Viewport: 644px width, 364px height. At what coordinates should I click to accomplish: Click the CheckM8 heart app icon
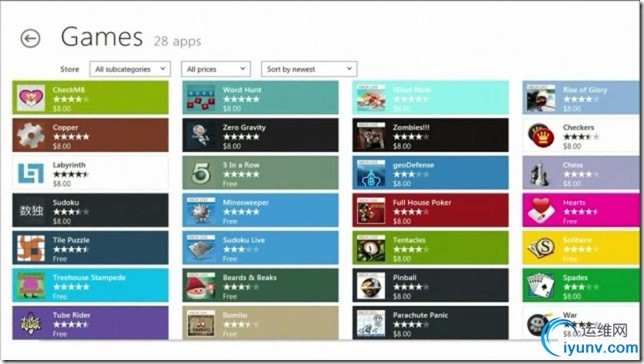tap(31, 98)
